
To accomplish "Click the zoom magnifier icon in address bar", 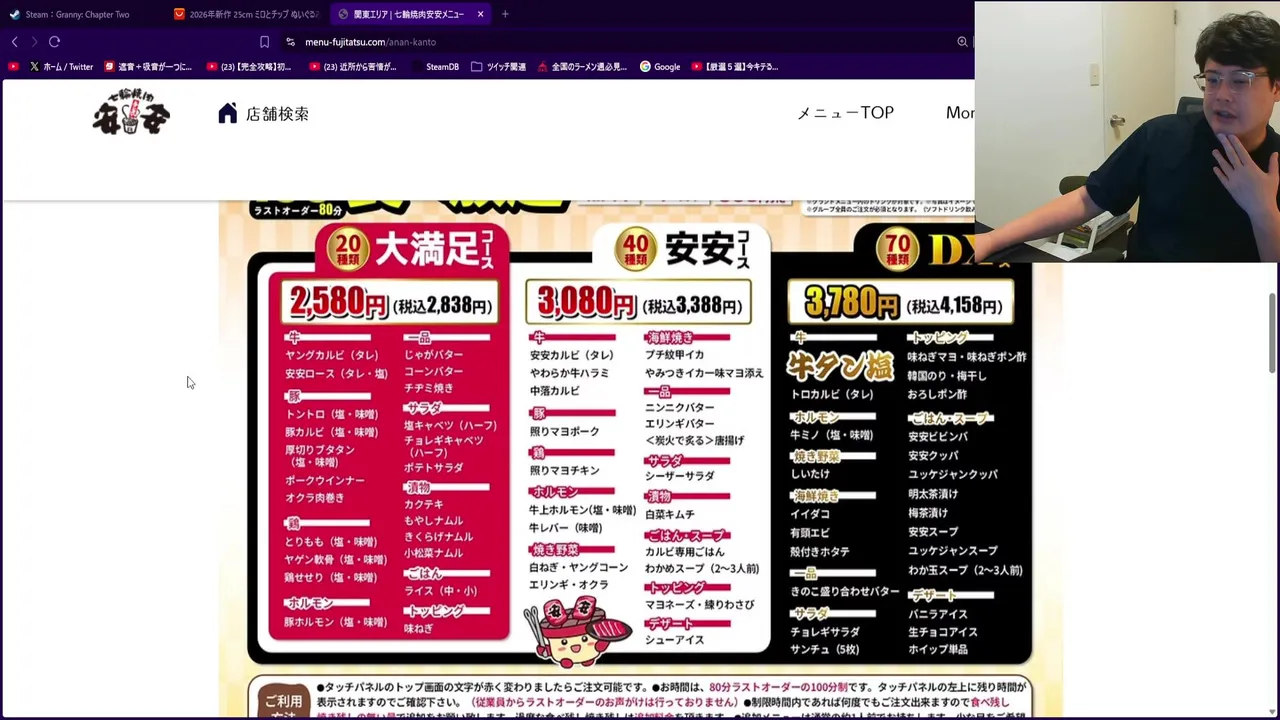I will (962, 42).
